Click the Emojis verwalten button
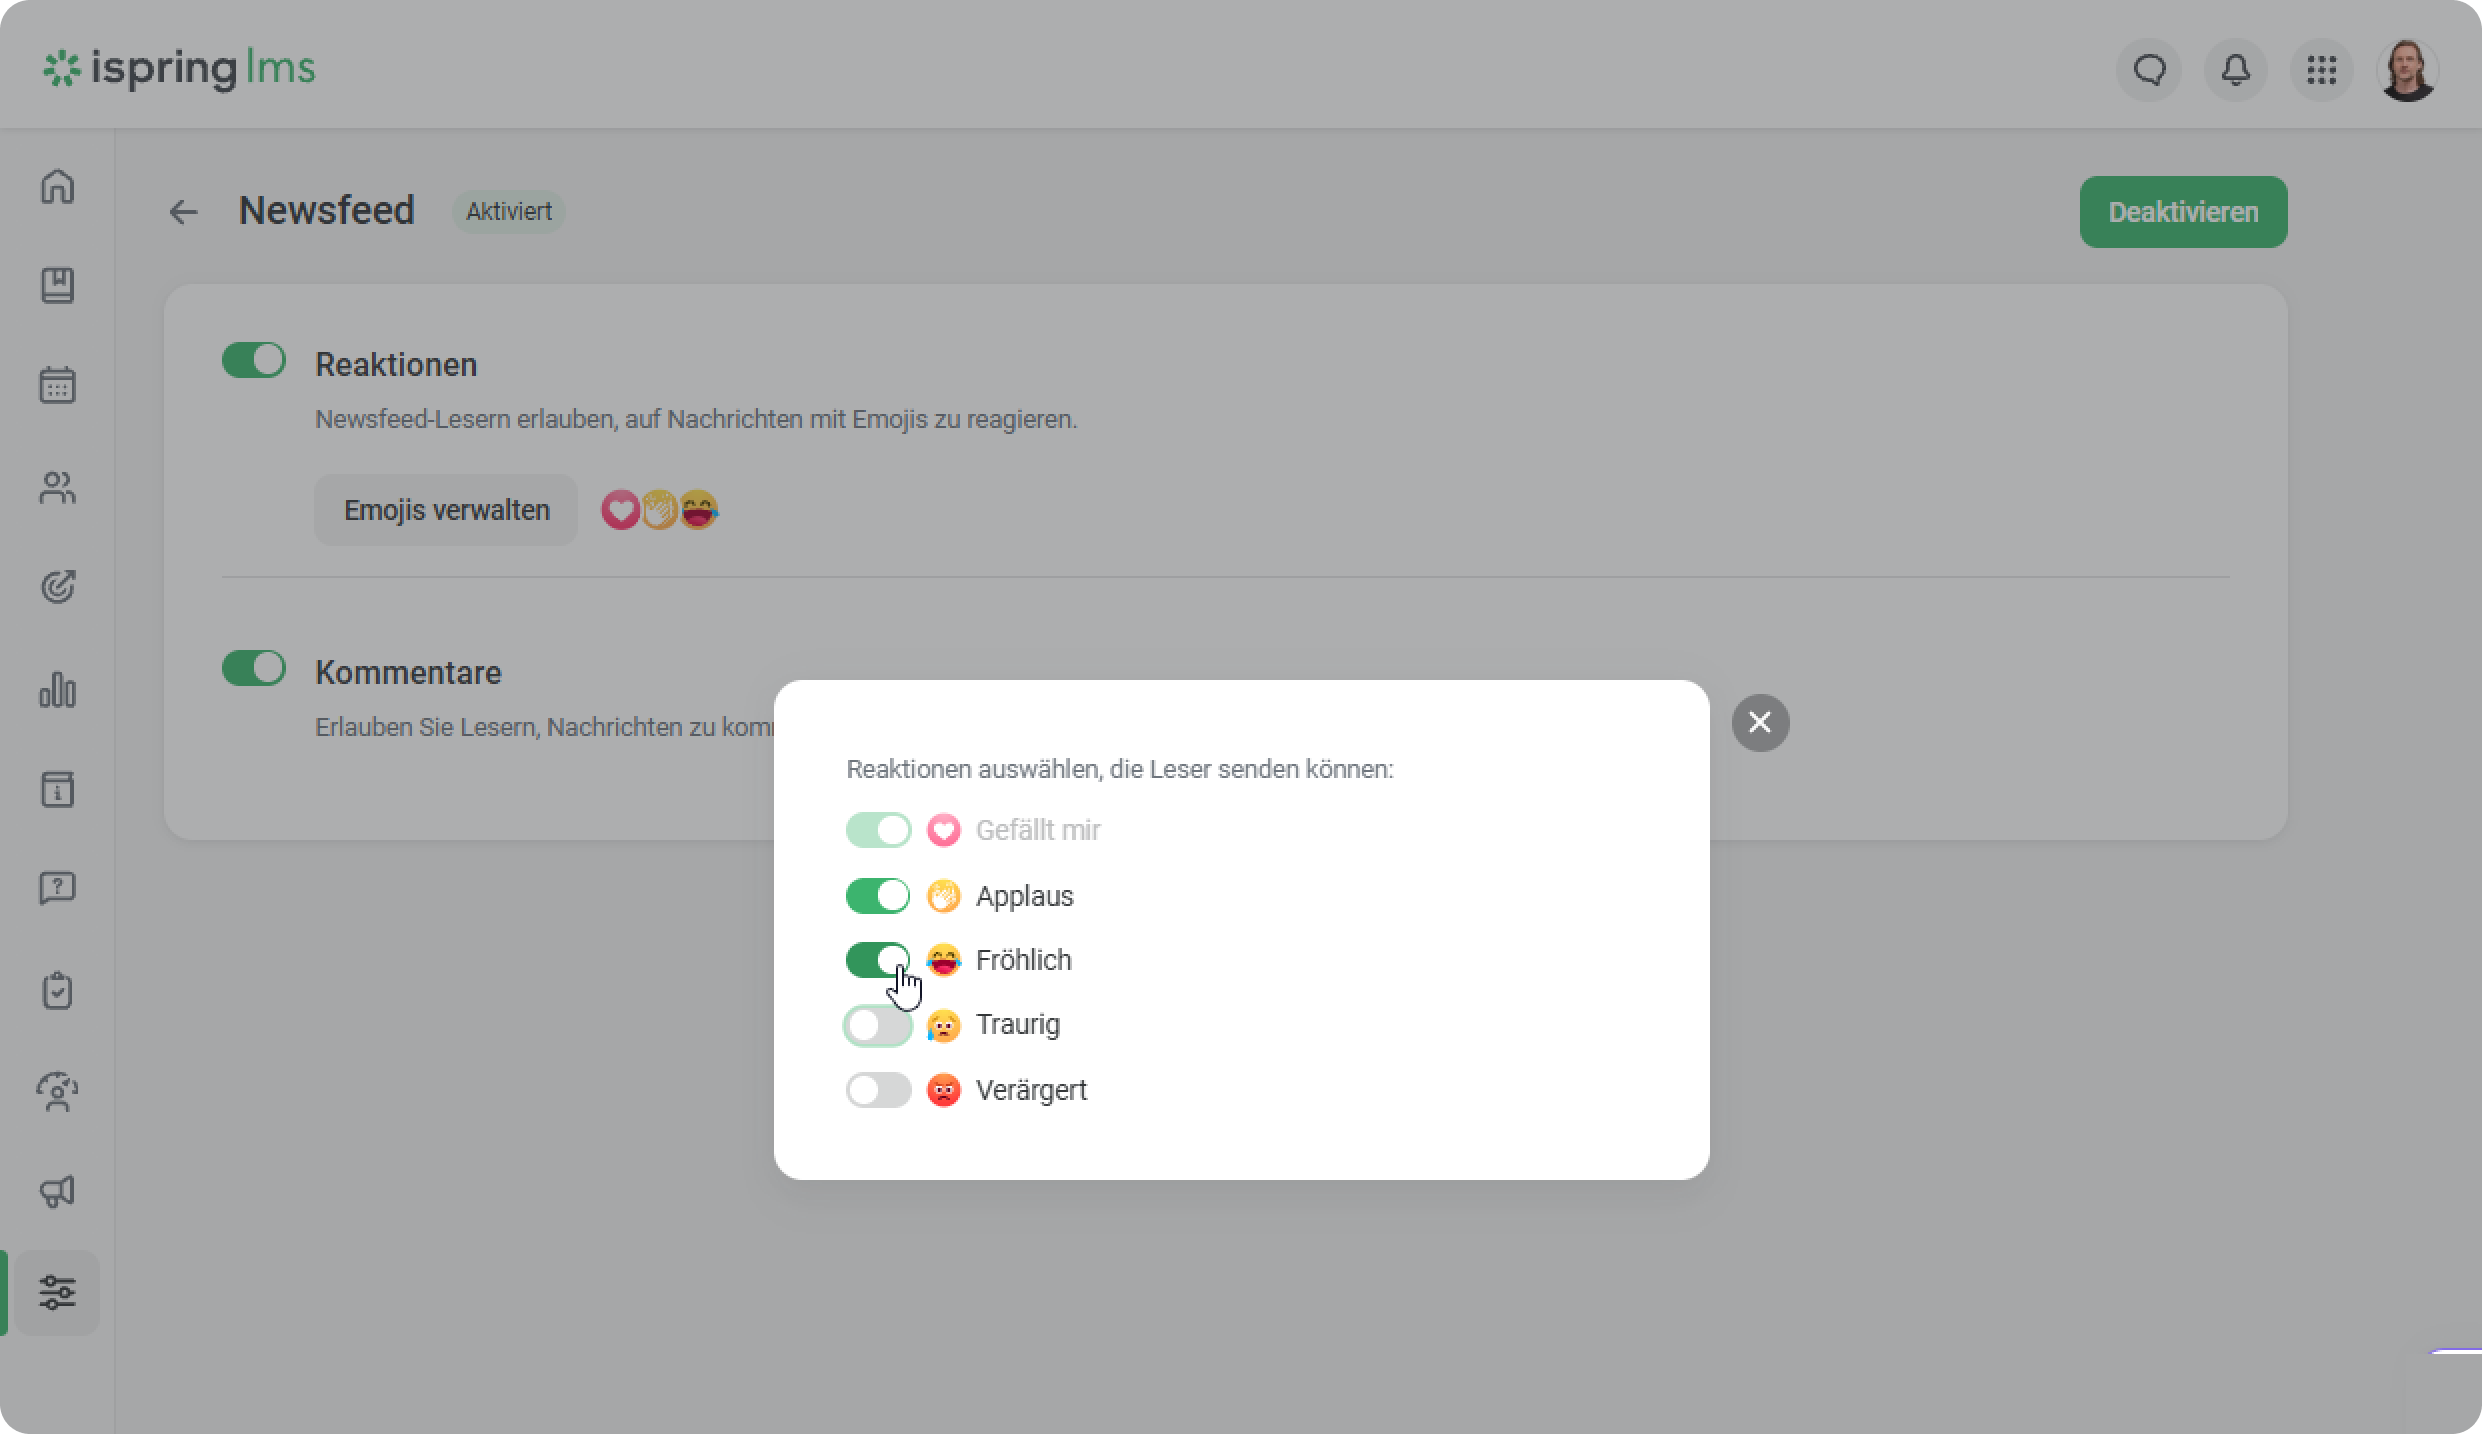2482x1434 pixels. pos(446,510)
